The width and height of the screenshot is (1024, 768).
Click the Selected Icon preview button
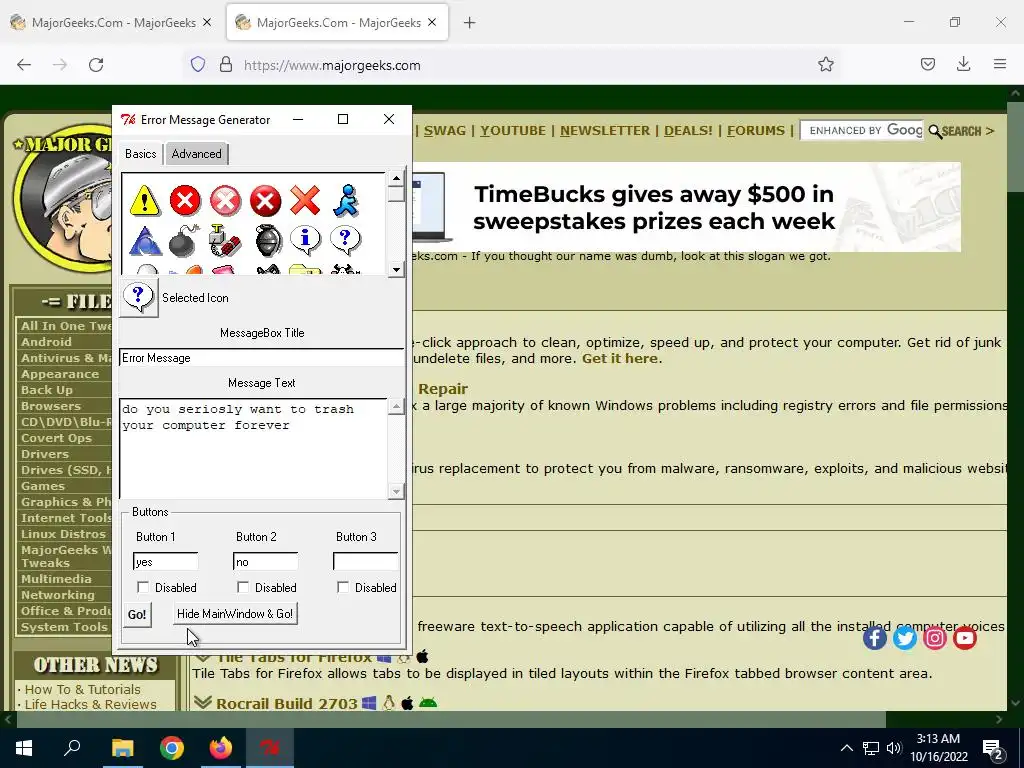138,298
